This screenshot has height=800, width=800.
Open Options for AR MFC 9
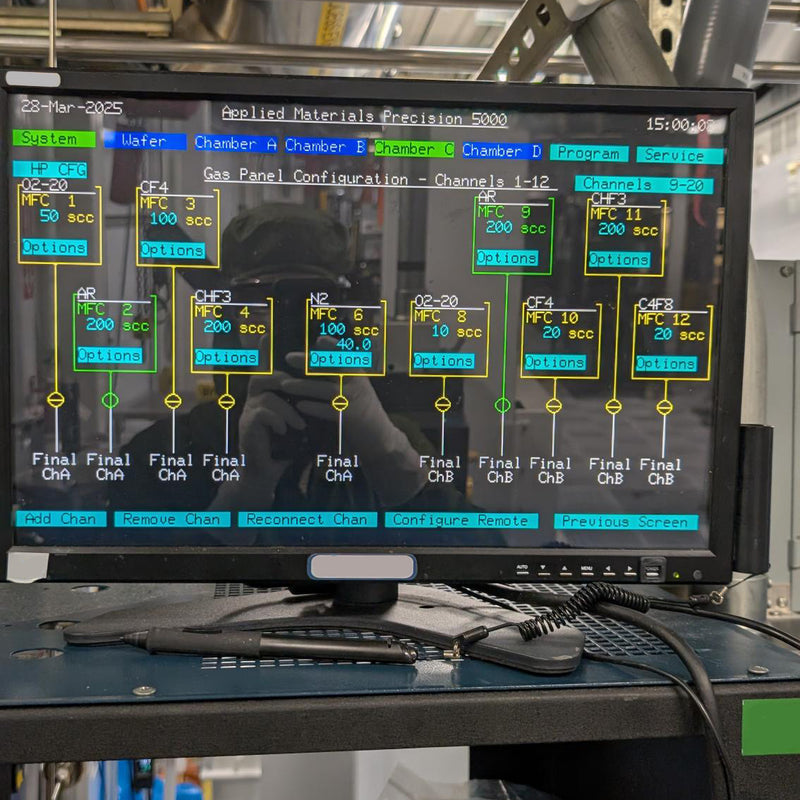[507, 258]
